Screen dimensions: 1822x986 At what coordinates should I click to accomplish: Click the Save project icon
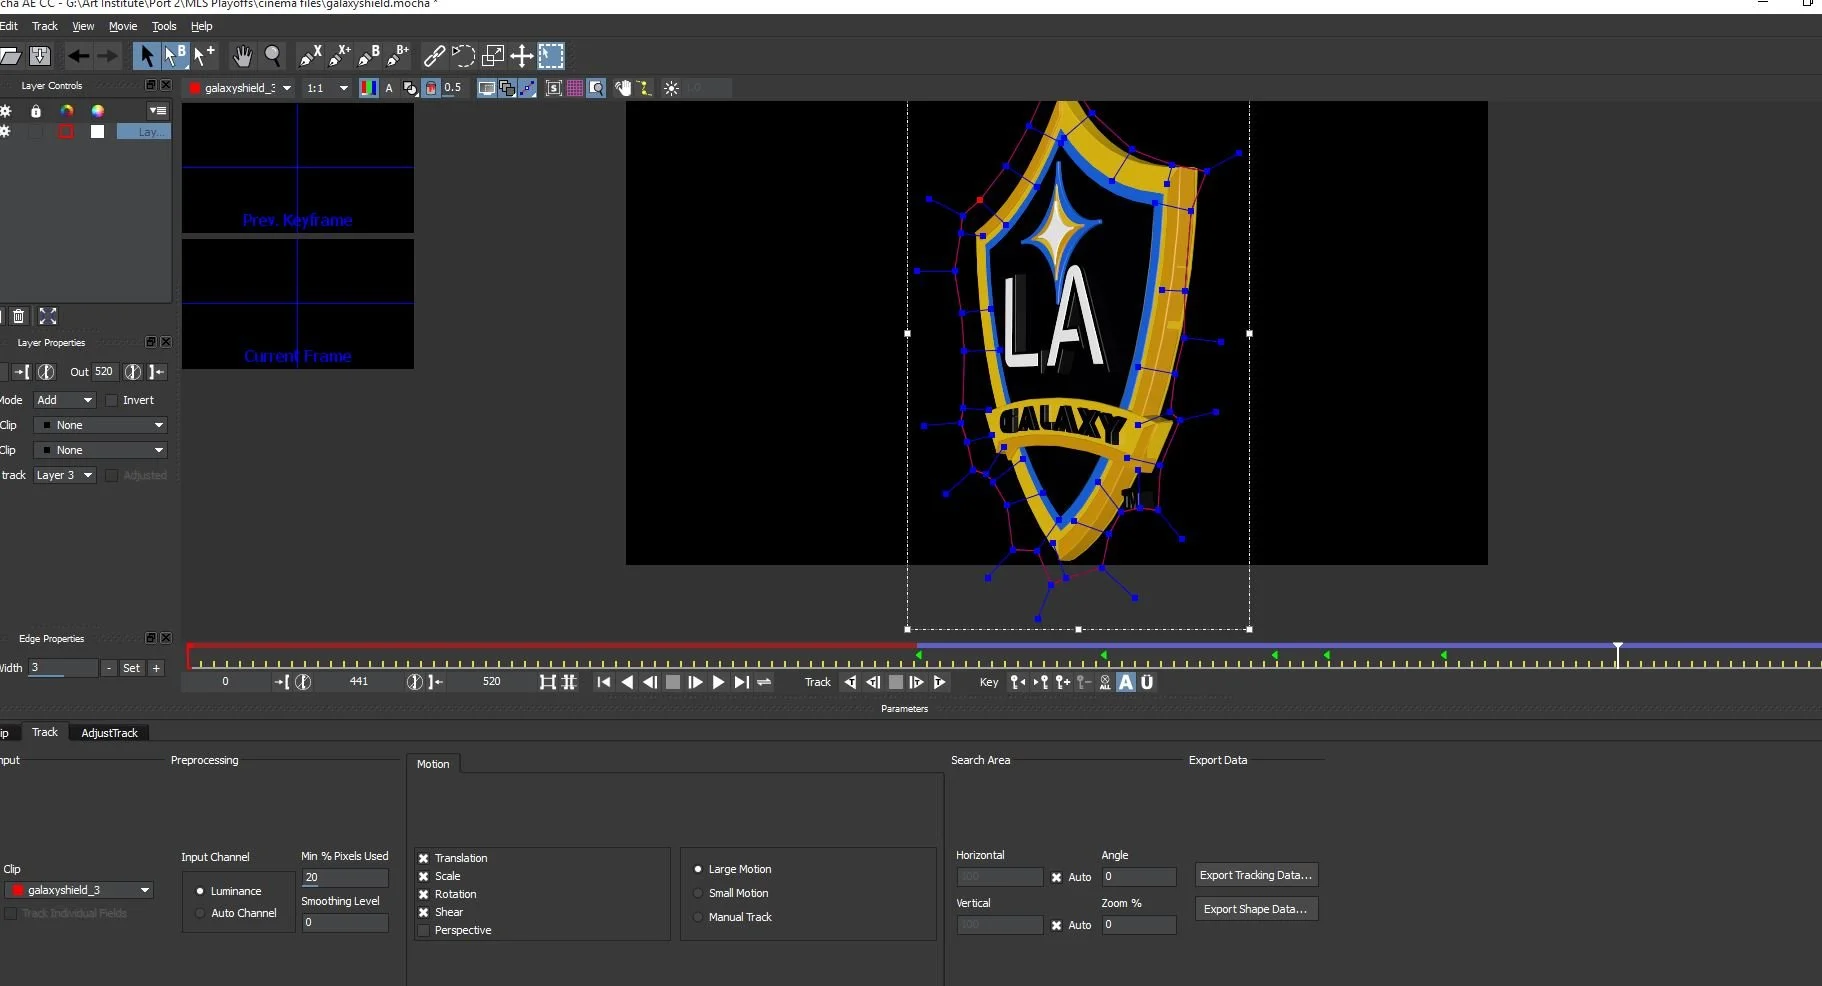pos(40,56)
